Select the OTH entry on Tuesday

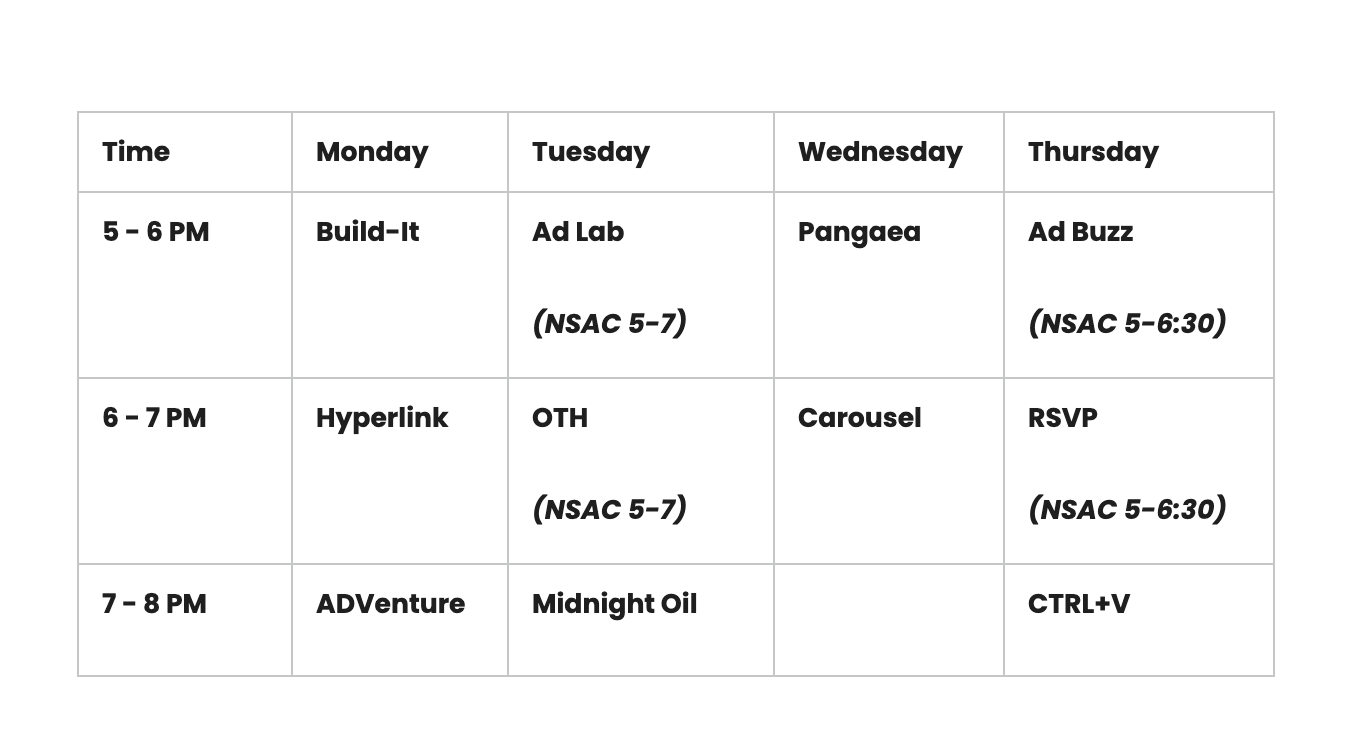tap(560, 418)
